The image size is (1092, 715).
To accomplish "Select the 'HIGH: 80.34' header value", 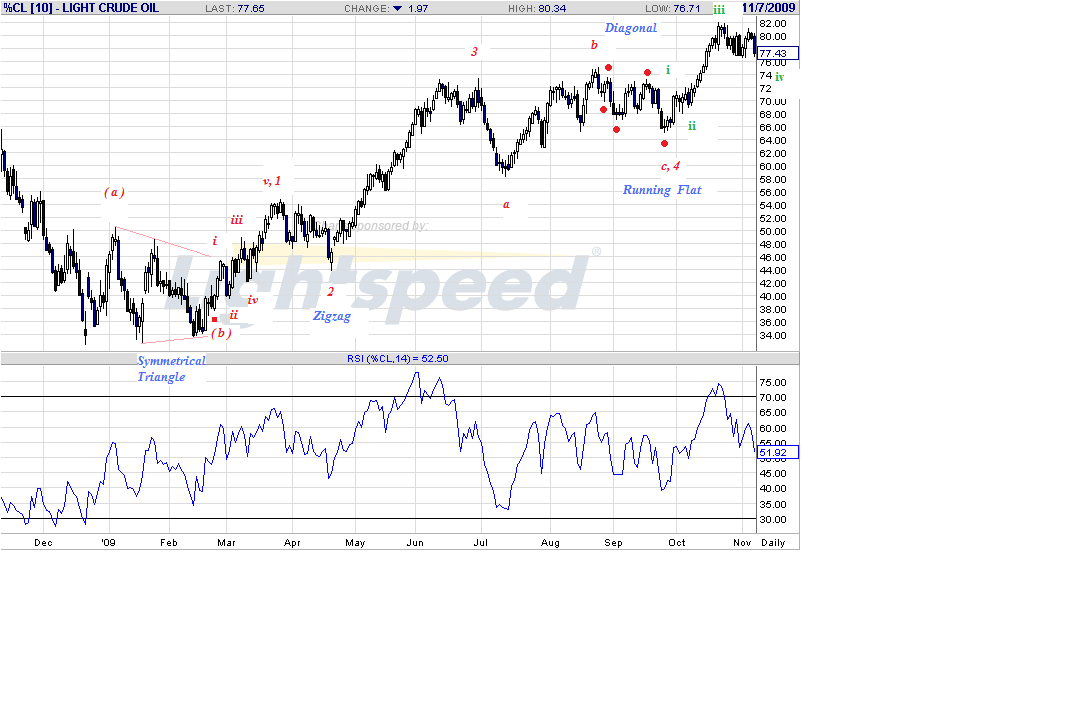I will click(537, 8).
